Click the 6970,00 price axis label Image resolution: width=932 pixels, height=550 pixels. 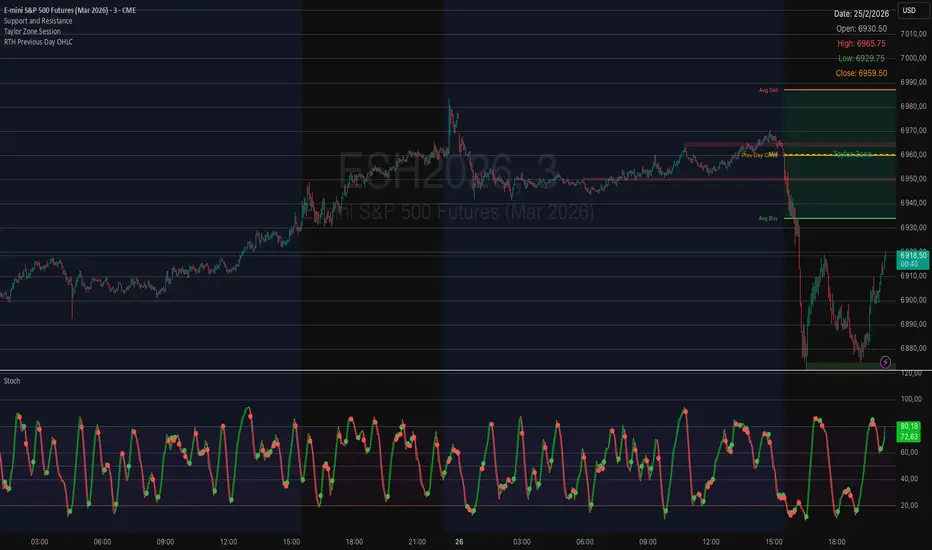[913, 130]
